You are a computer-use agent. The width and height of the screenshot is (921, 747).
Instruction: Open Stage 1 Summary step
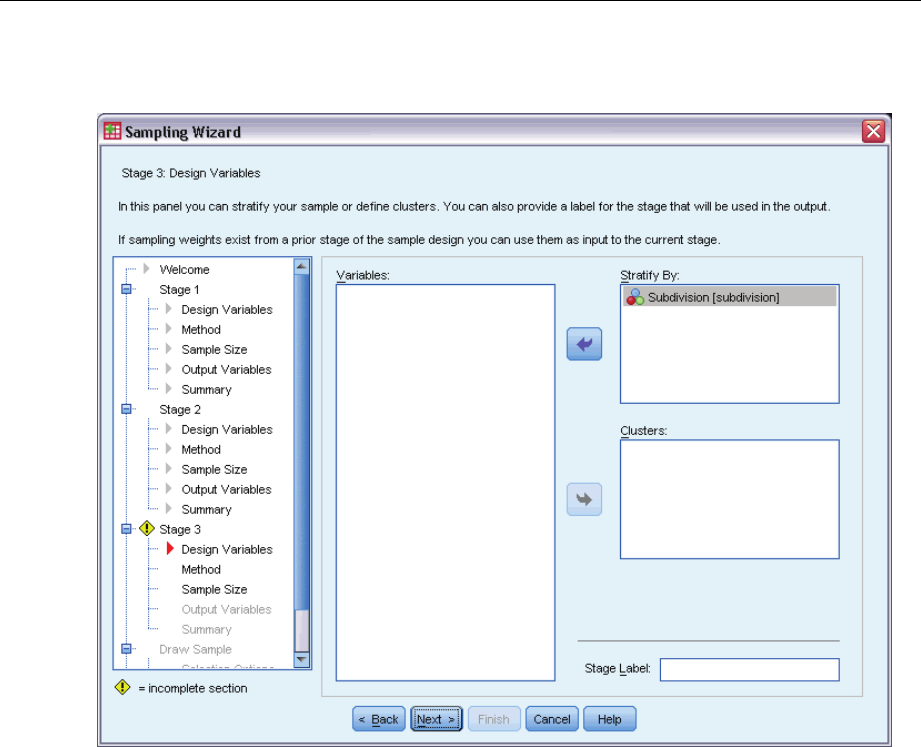click(x=206, y=389)
